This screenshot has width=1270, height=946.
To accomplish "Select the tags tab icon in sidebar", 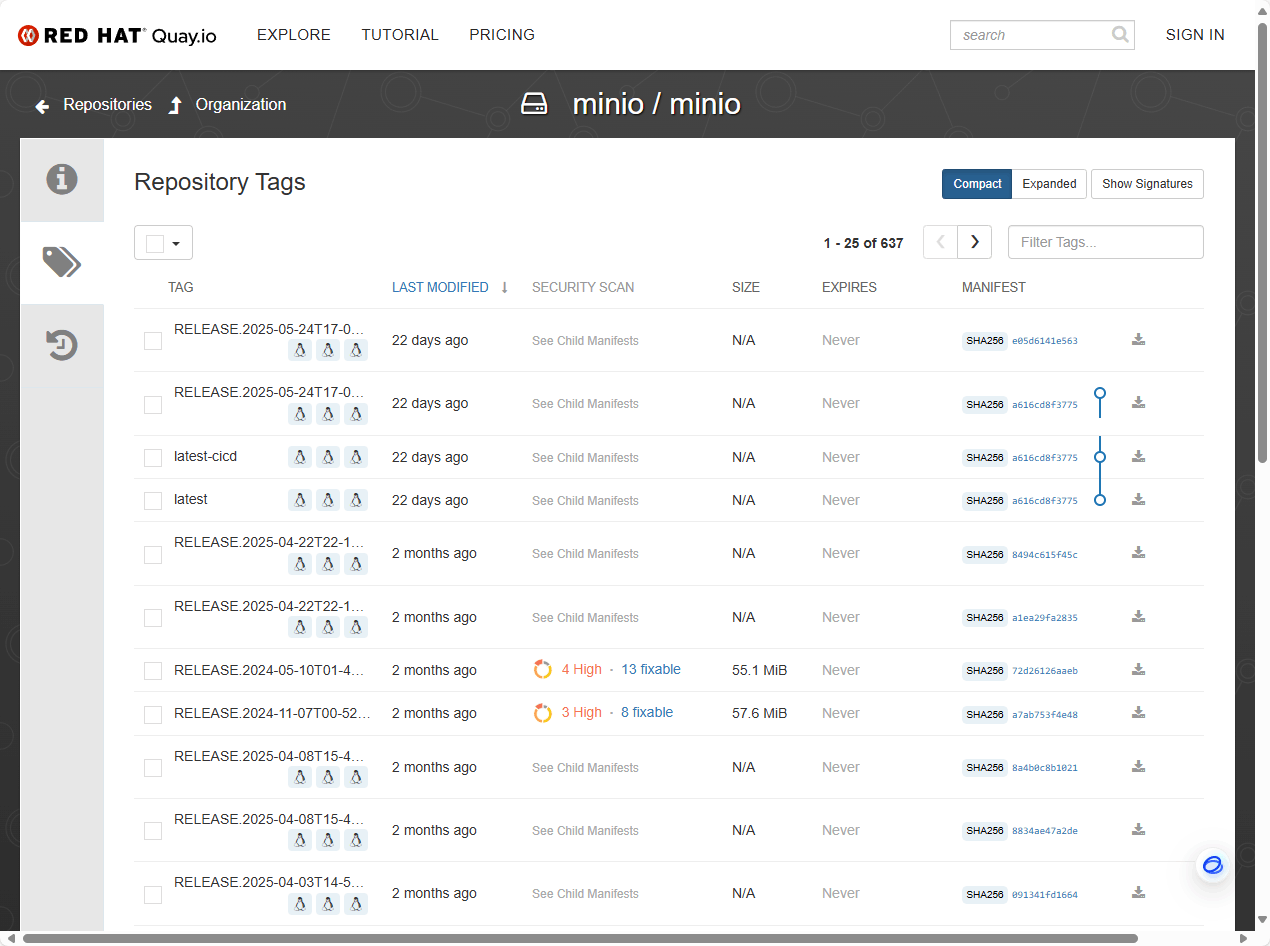I will 62,263.
